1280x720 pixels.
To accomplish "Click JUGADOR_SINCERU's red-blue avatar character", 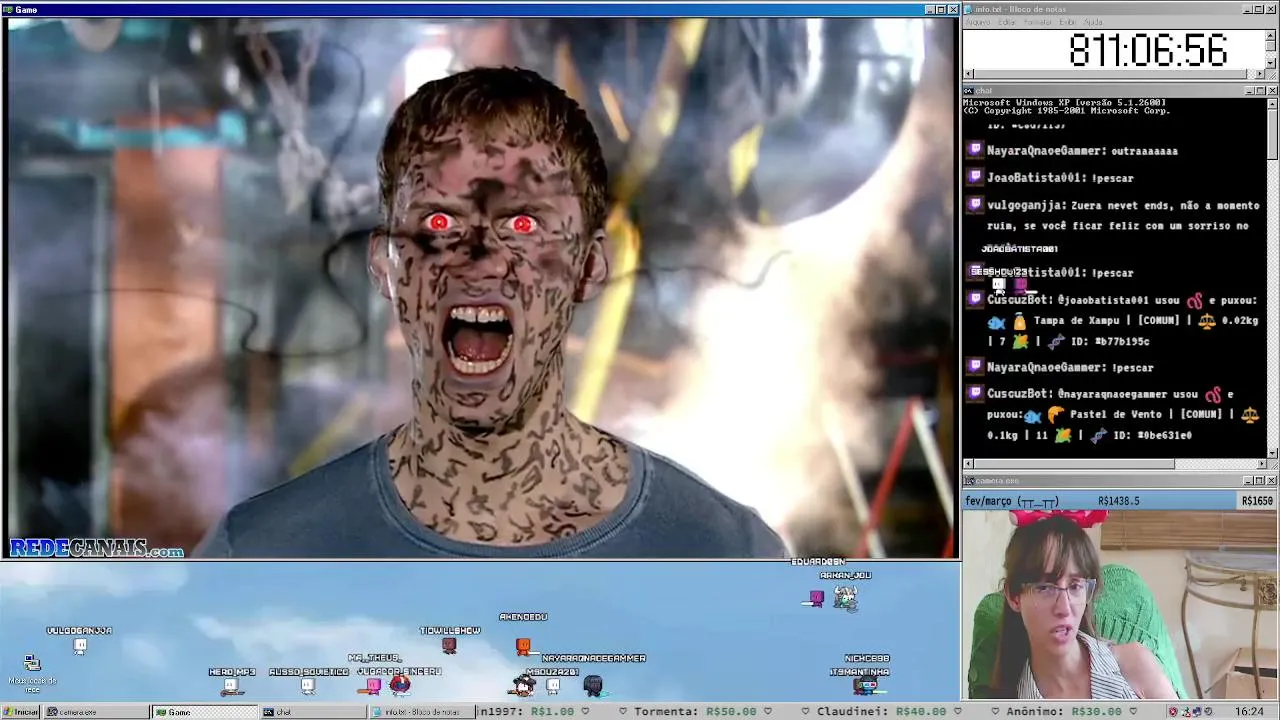I will click(x=399, y=685).
